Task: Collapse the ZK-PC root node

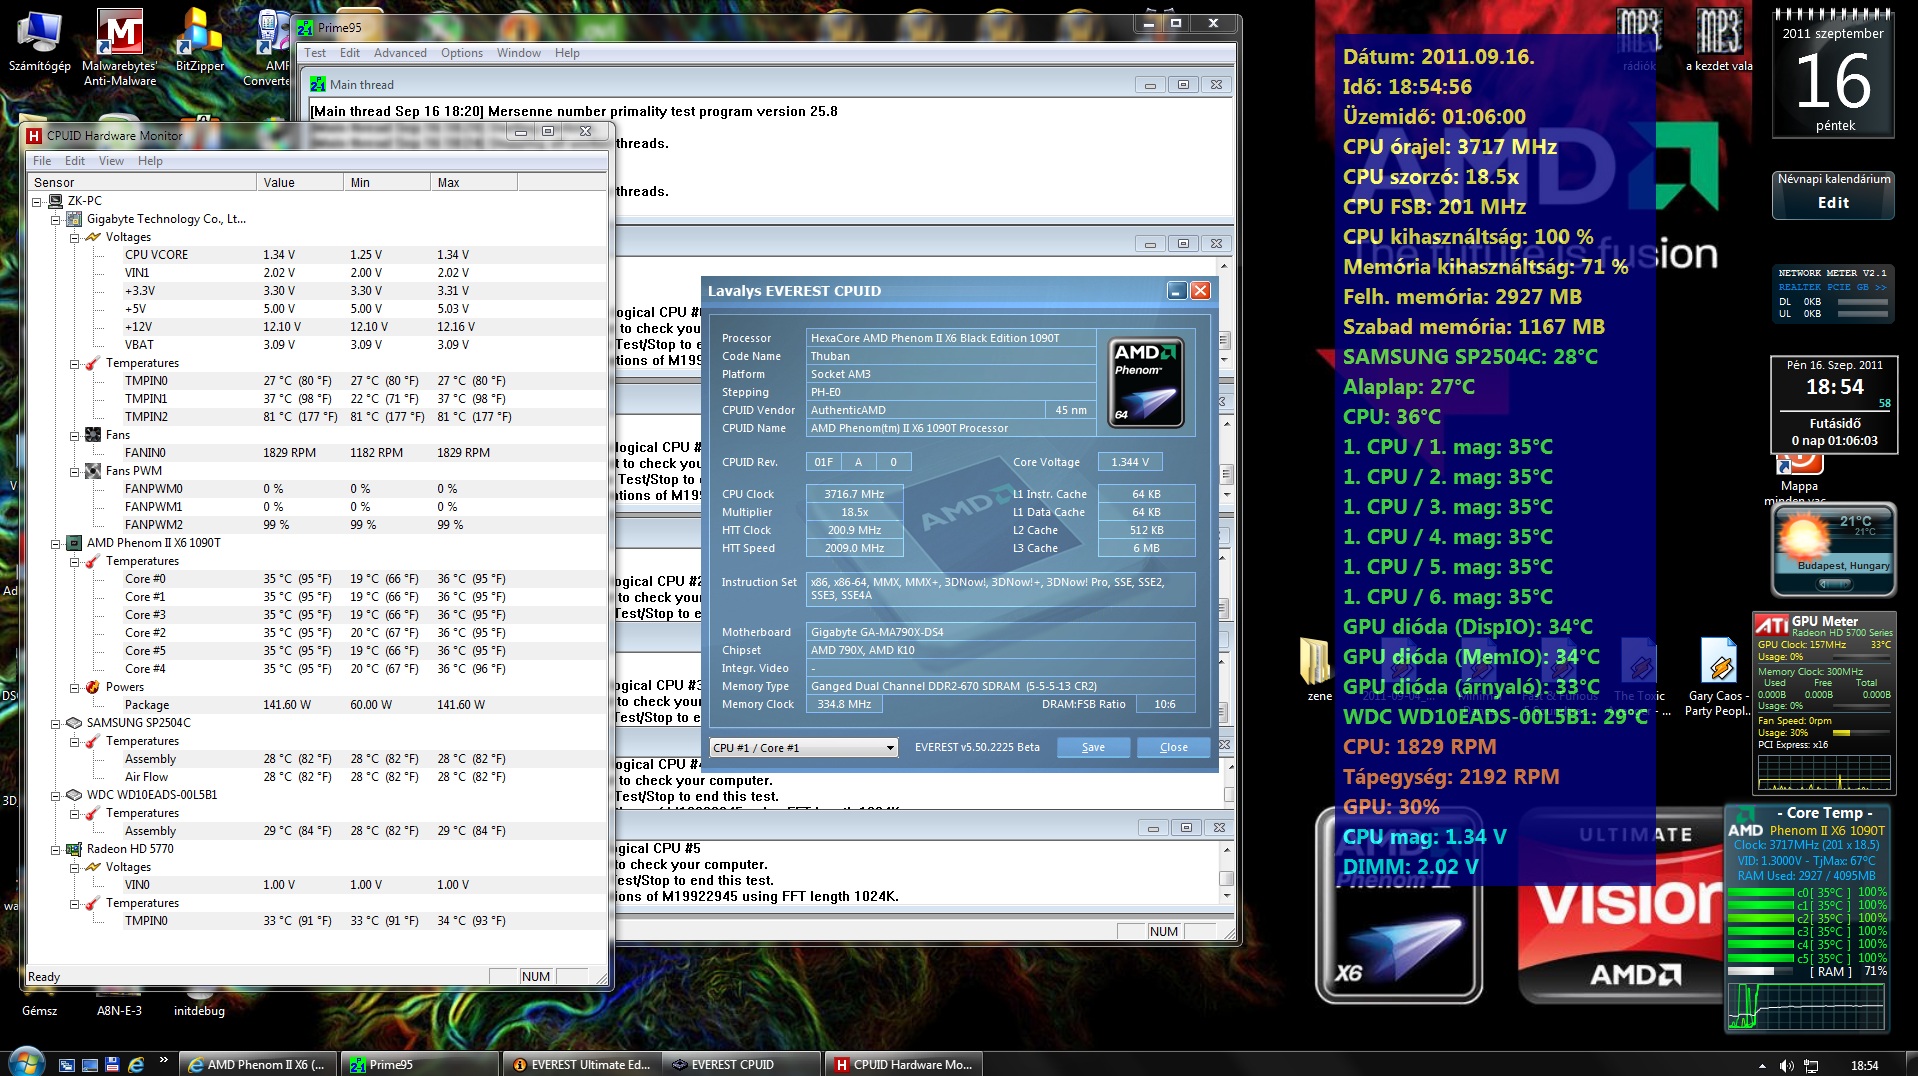Action: click(37, 201)
